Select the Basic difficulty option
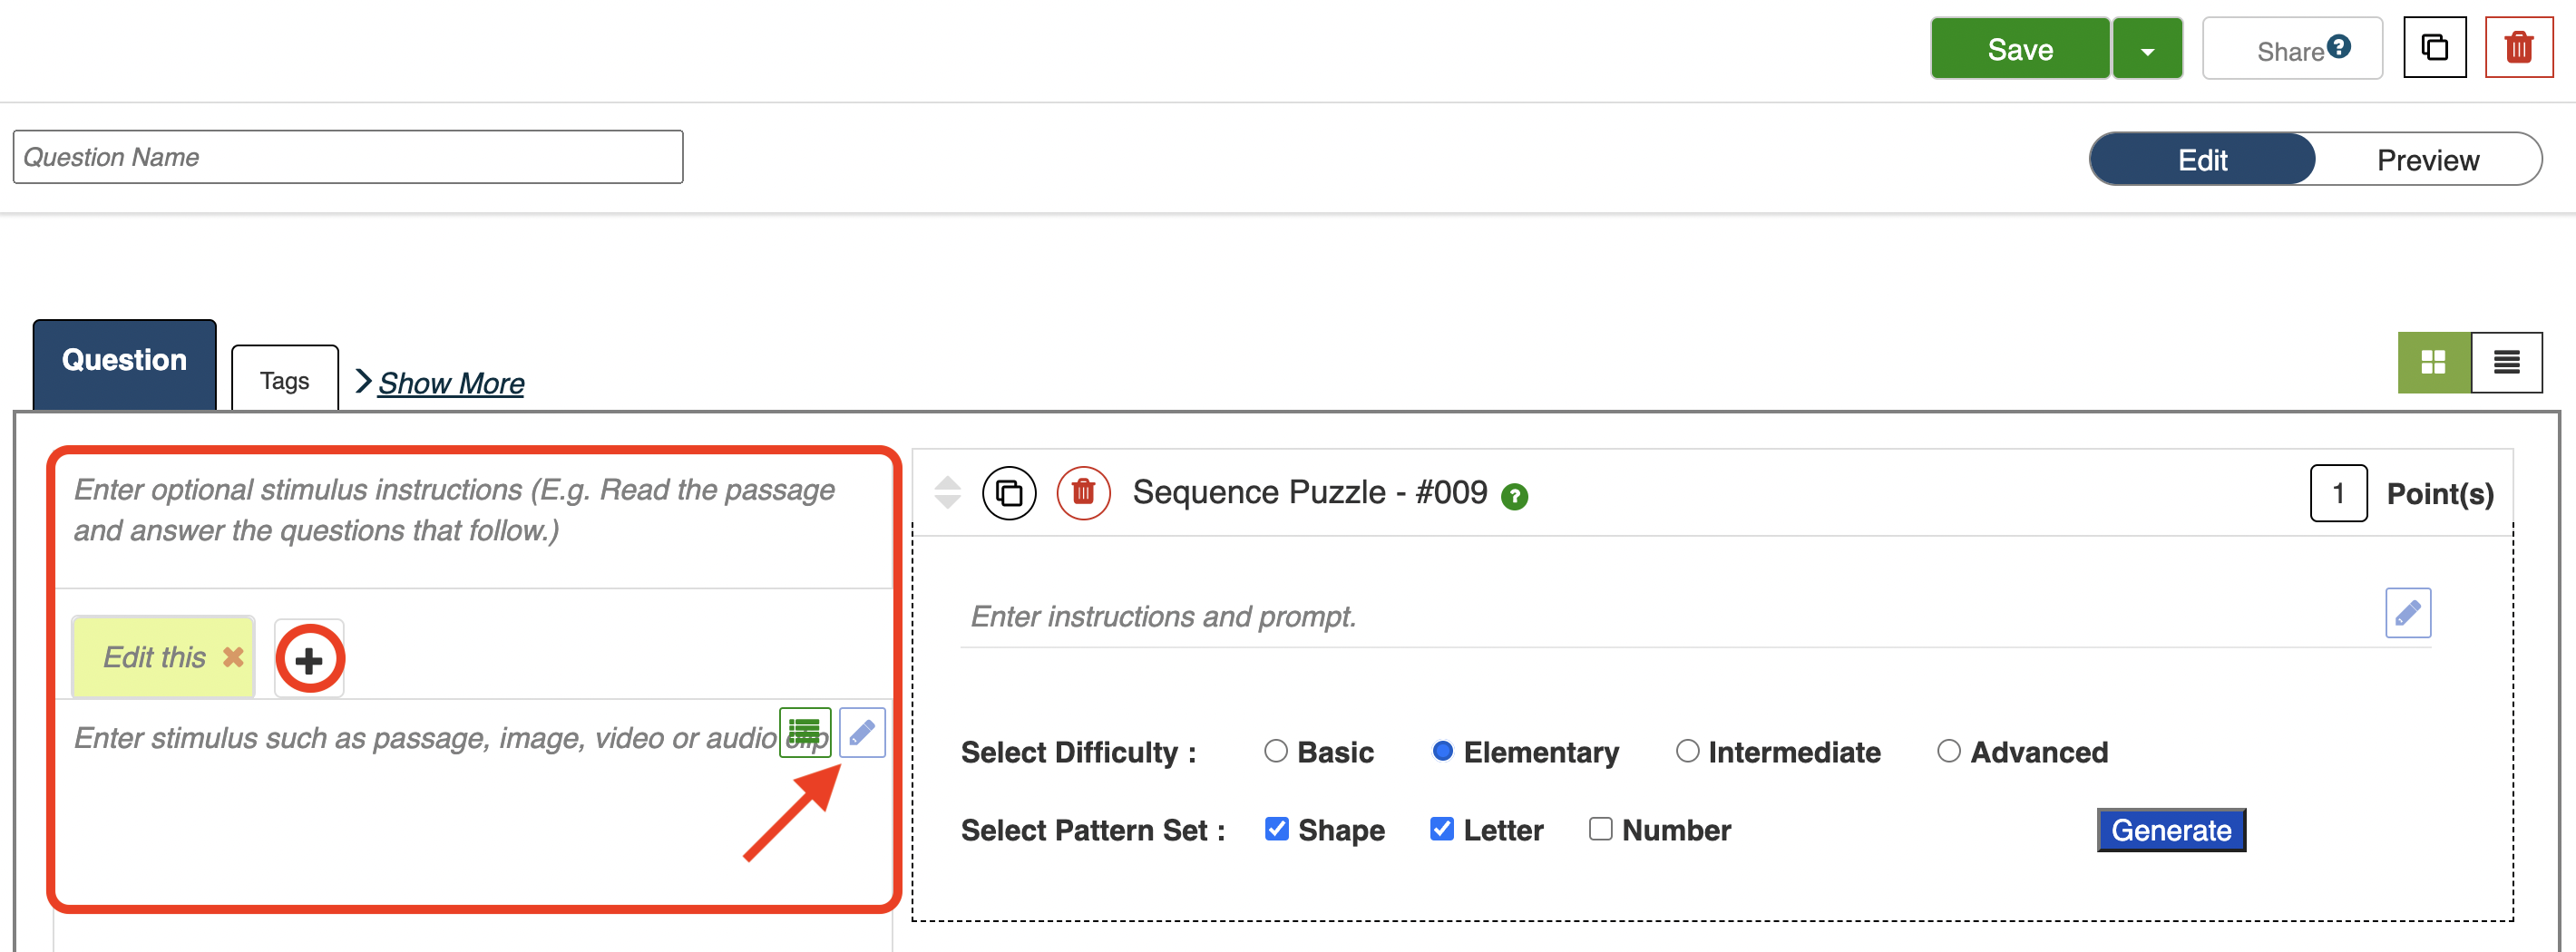This screenshot has height=952, width=2576. (1275, 751)
